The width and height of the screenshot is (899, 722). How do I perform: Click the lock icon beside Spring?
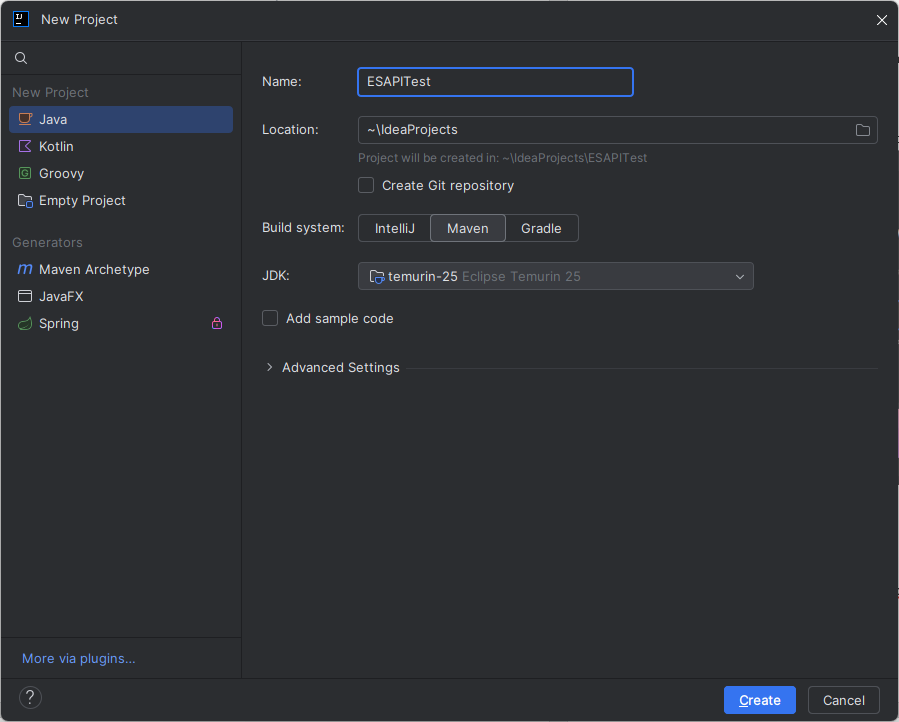[217, 324]
